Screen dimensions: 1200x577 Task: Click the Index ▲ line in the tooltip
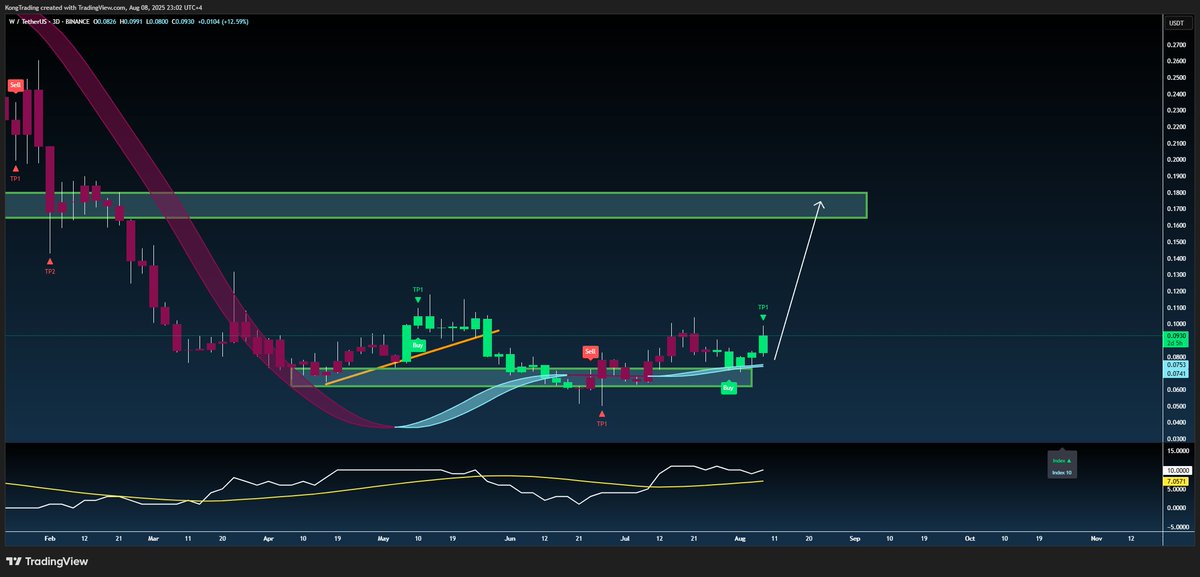[1060, 460]
